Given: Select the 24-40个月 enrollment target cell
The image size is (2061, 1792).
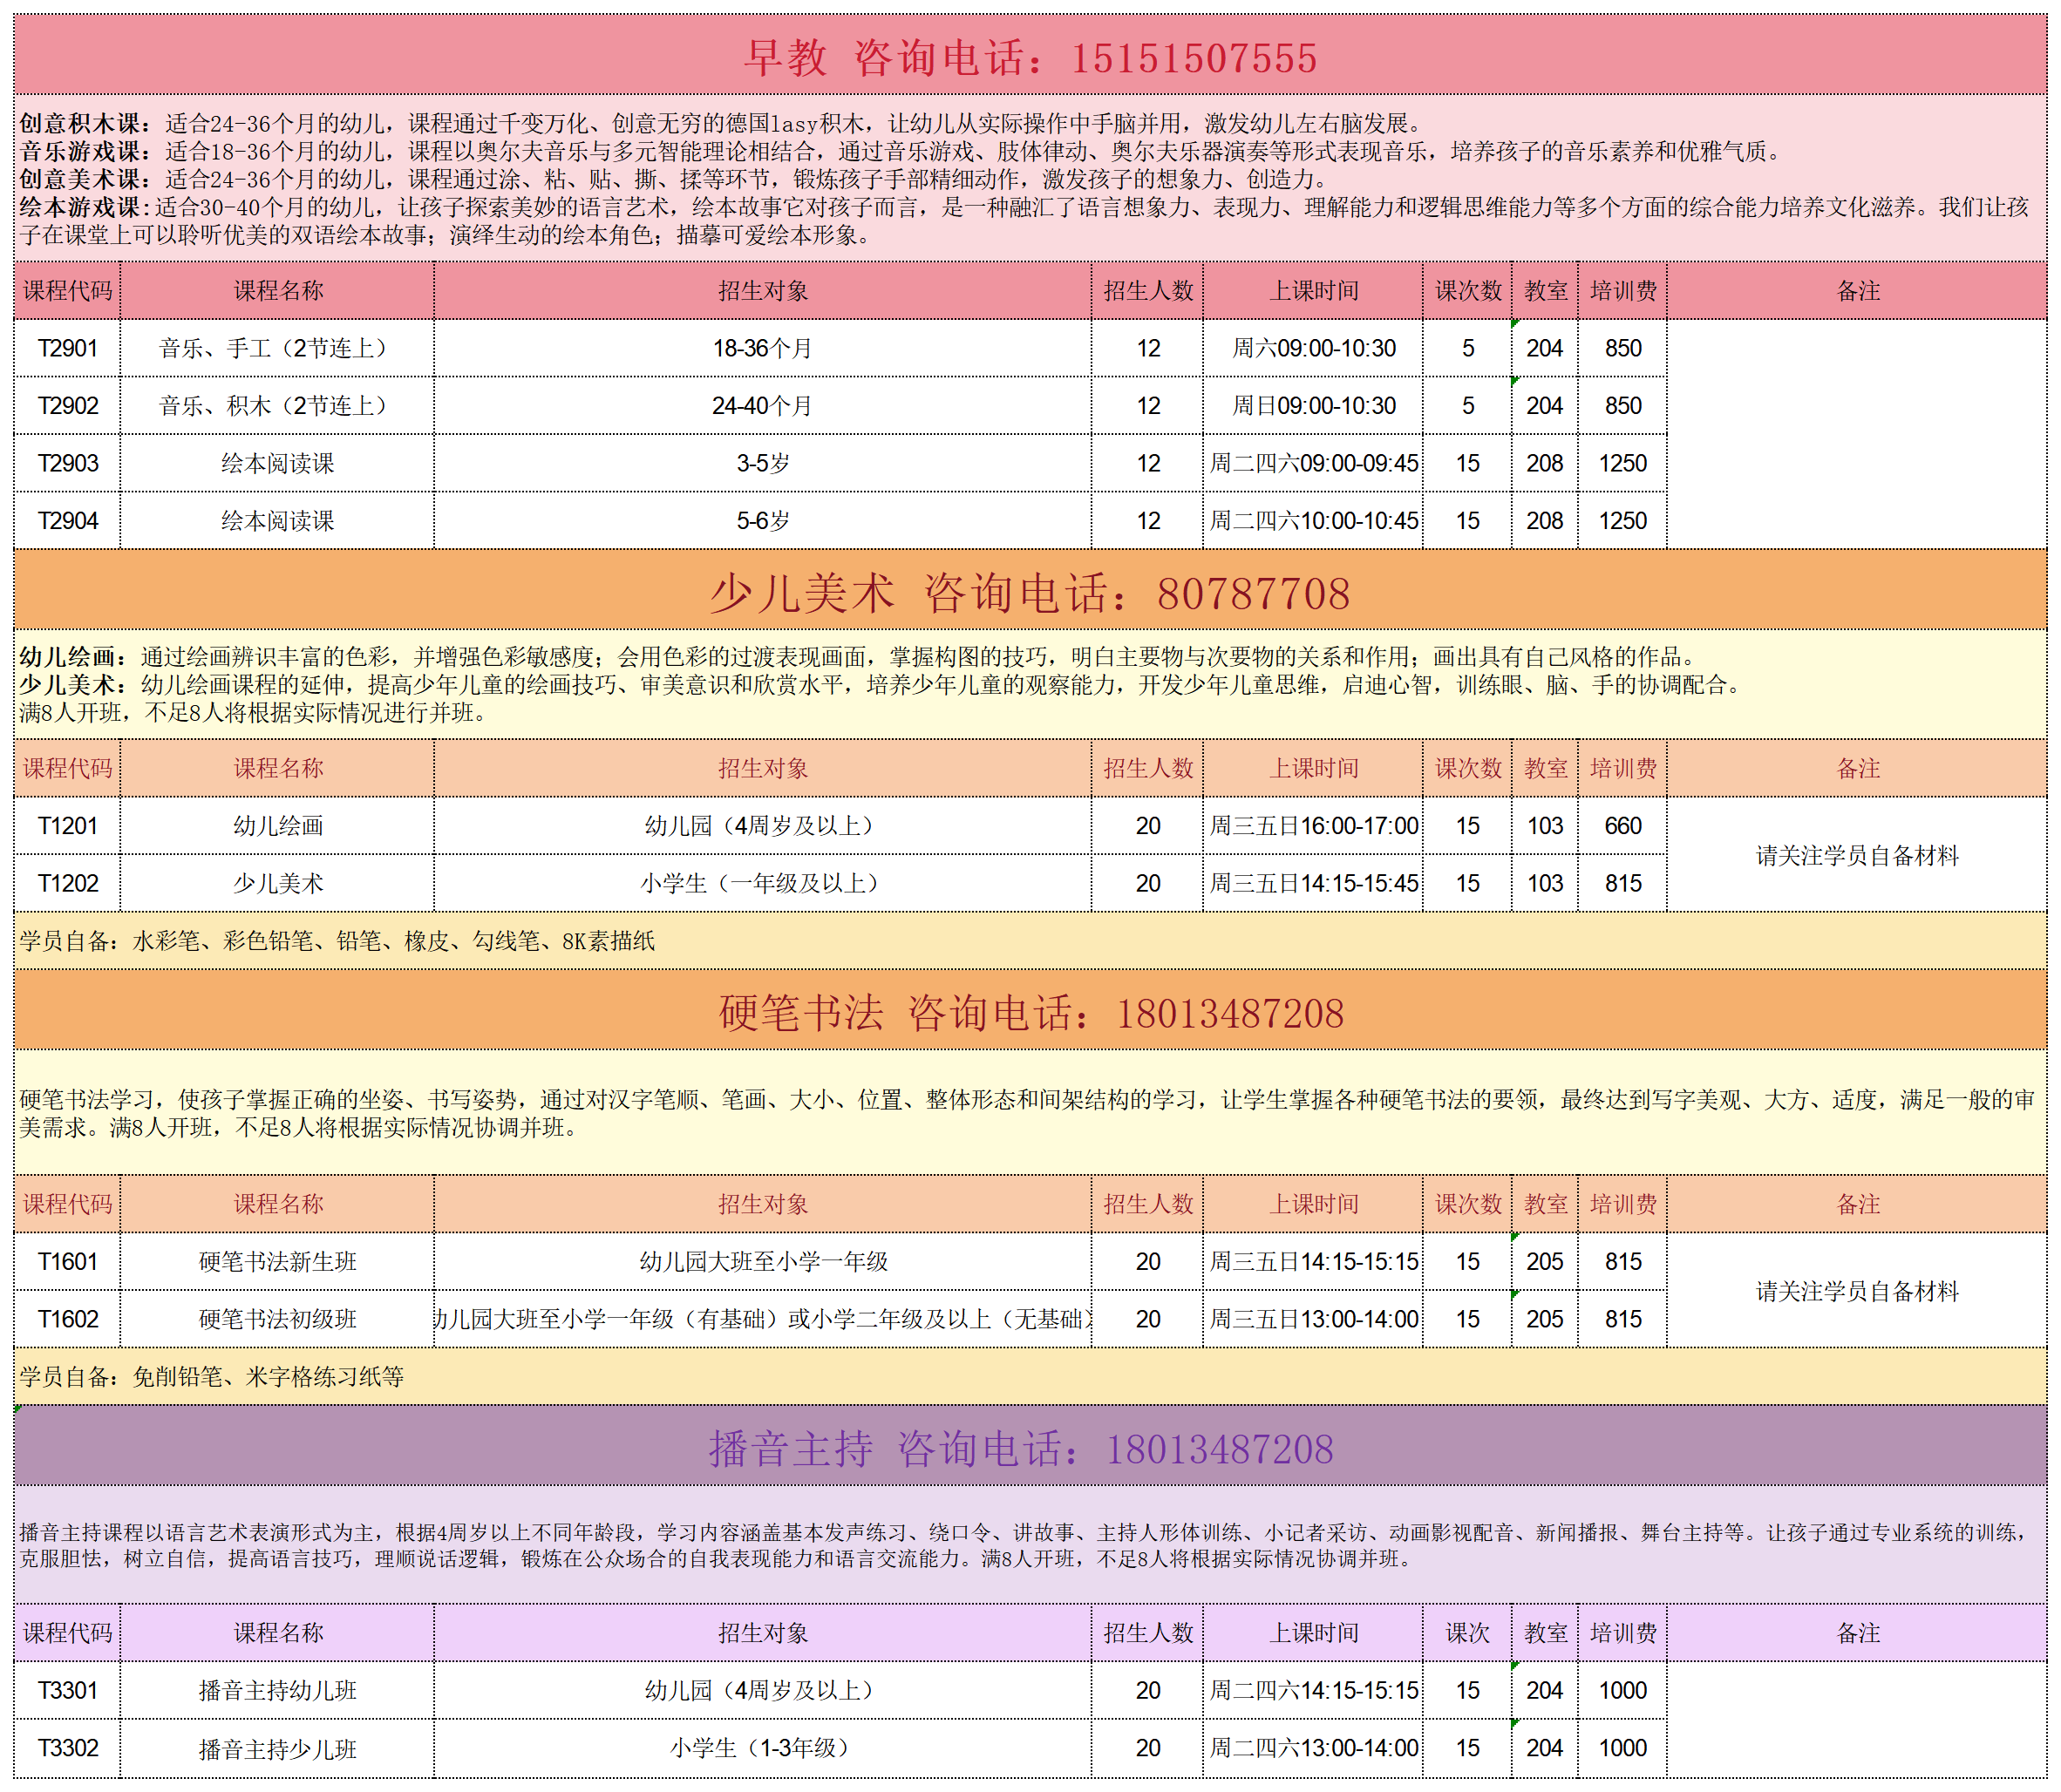Looking at the screenshot, I should click(763, 406).
